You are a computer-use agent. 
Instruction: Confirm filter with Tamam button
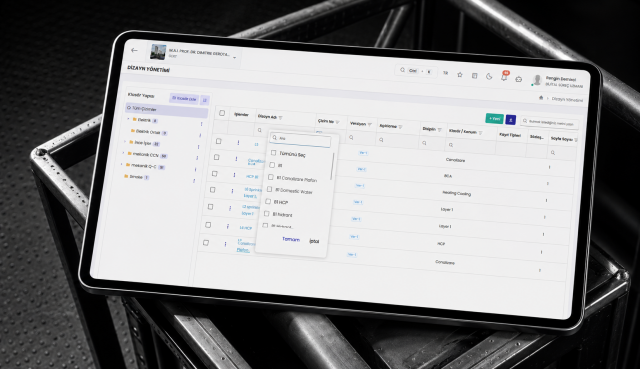pos(291,239)
